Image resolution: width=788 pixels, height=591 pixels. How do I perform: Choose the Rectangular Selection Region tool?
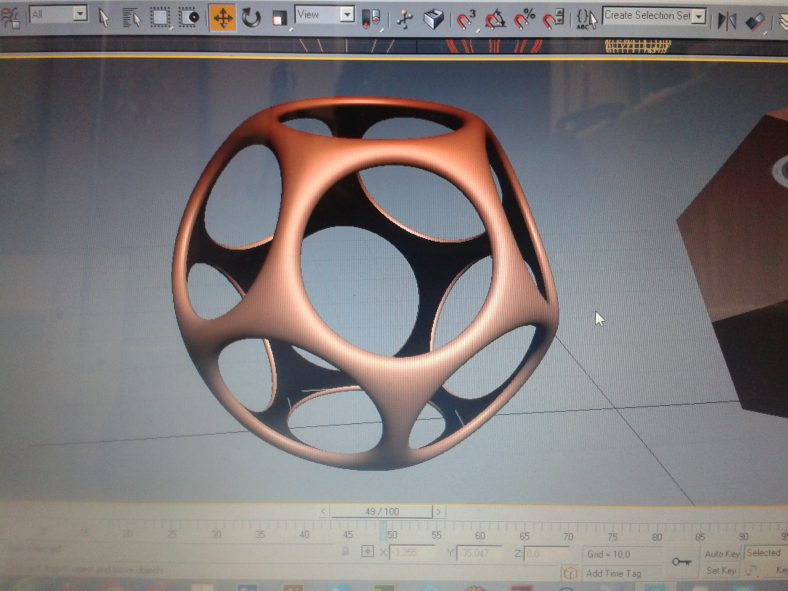click(x=160, y=17)
